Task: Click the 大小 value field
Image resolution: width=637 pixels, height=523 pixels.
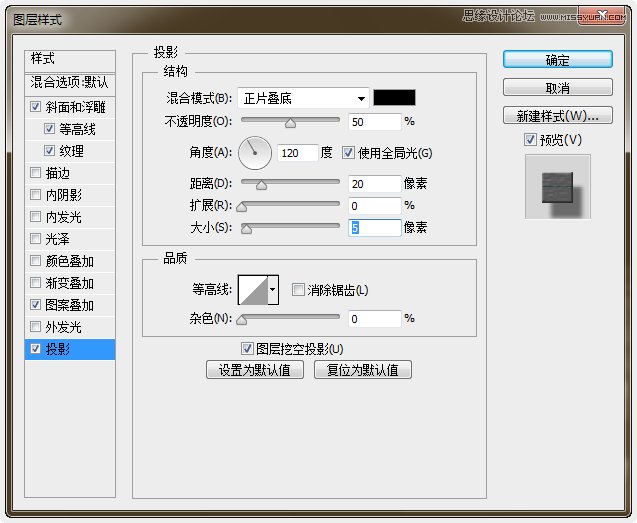Action: coord(375,228)
